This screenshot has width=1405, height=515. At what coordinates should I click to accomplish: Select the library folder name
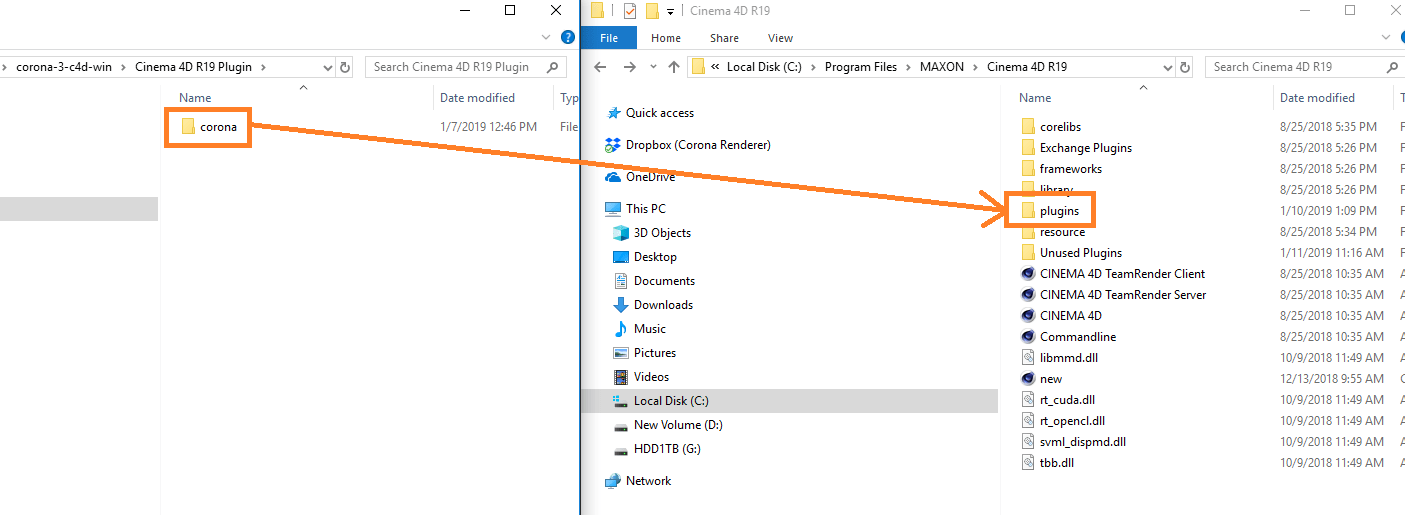click(1056, 190)
